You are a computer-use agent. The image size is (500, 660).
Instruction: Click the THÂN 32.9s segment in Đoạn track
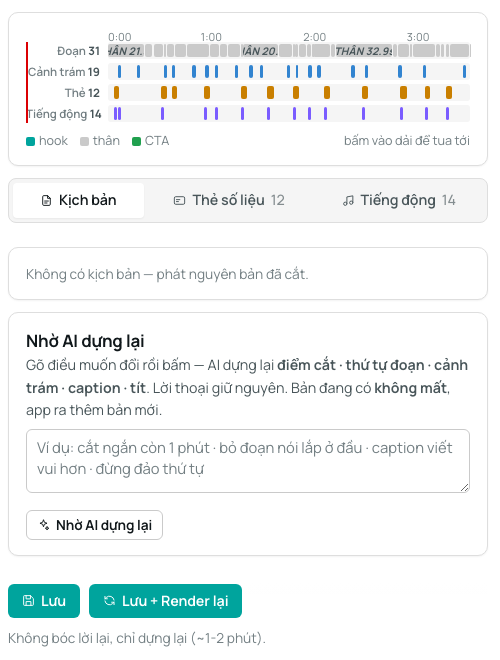point(364,51)
